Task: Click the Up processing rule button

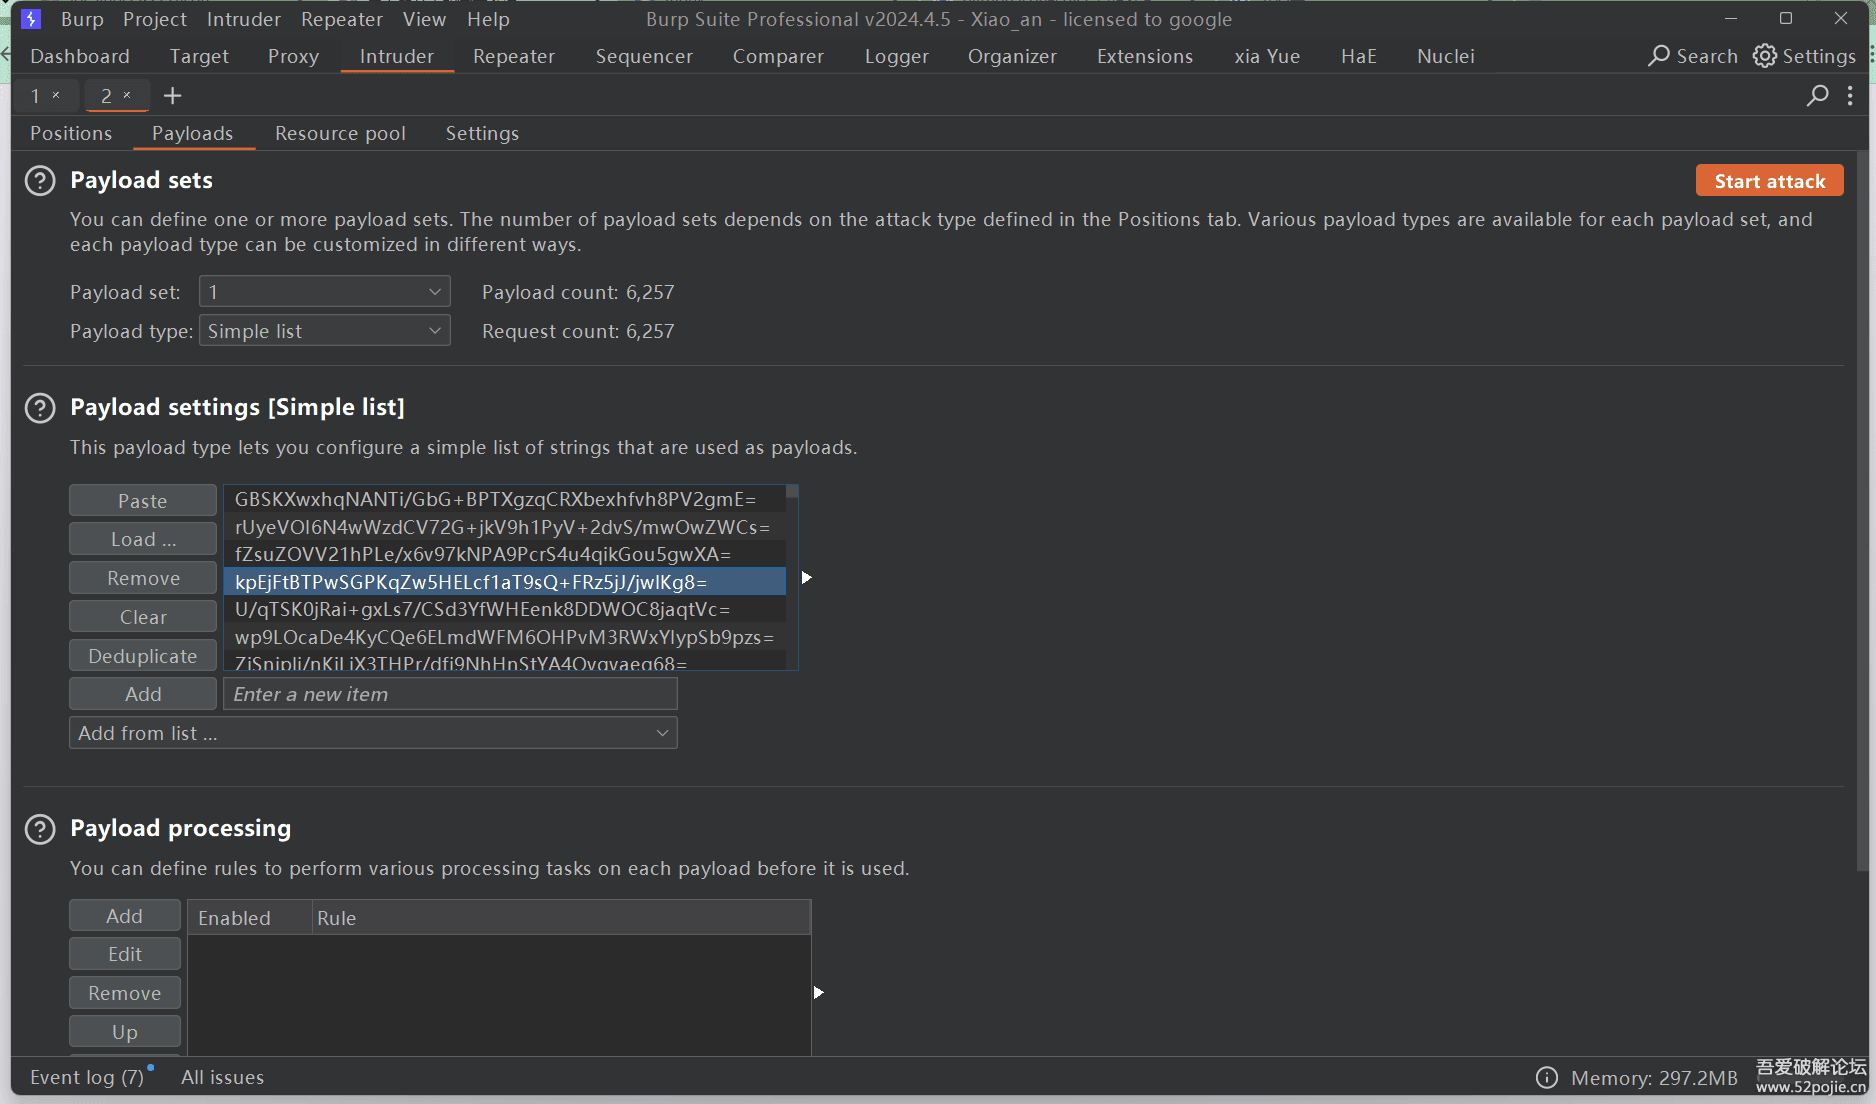Action: click(x=125, y=1032)
